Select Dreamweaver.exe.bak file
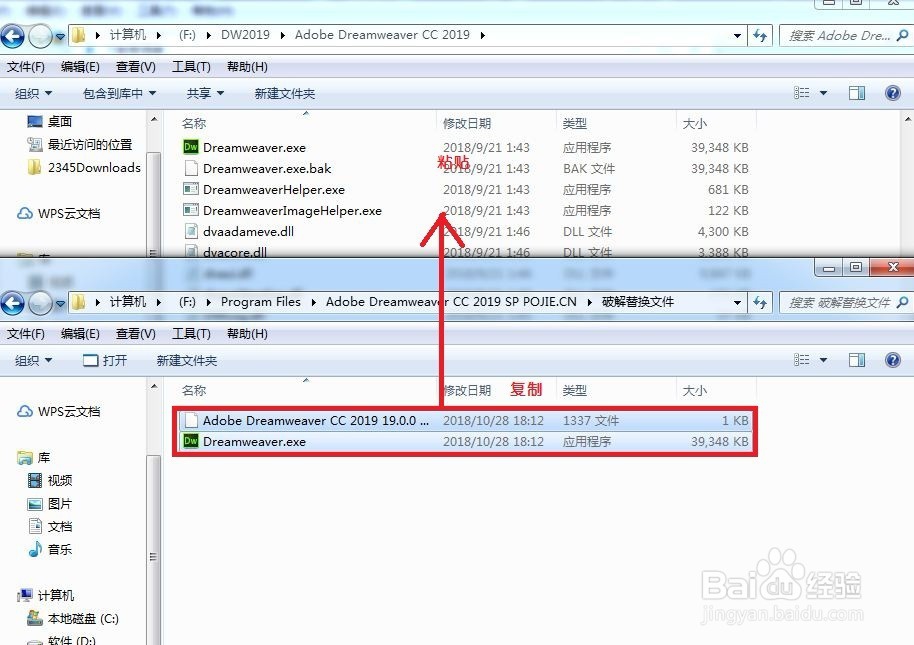The width and height of the screenshot is (914, 645). [x=267, y=169]
